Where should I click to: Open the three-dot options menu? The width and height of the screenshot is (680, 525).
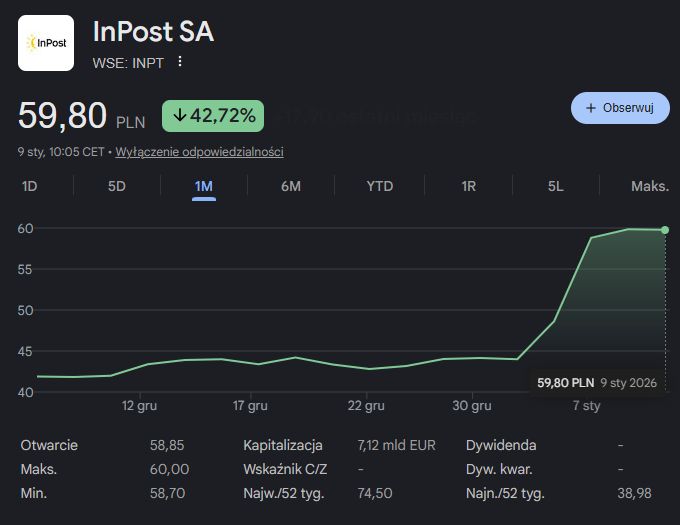tap(180, 62)
